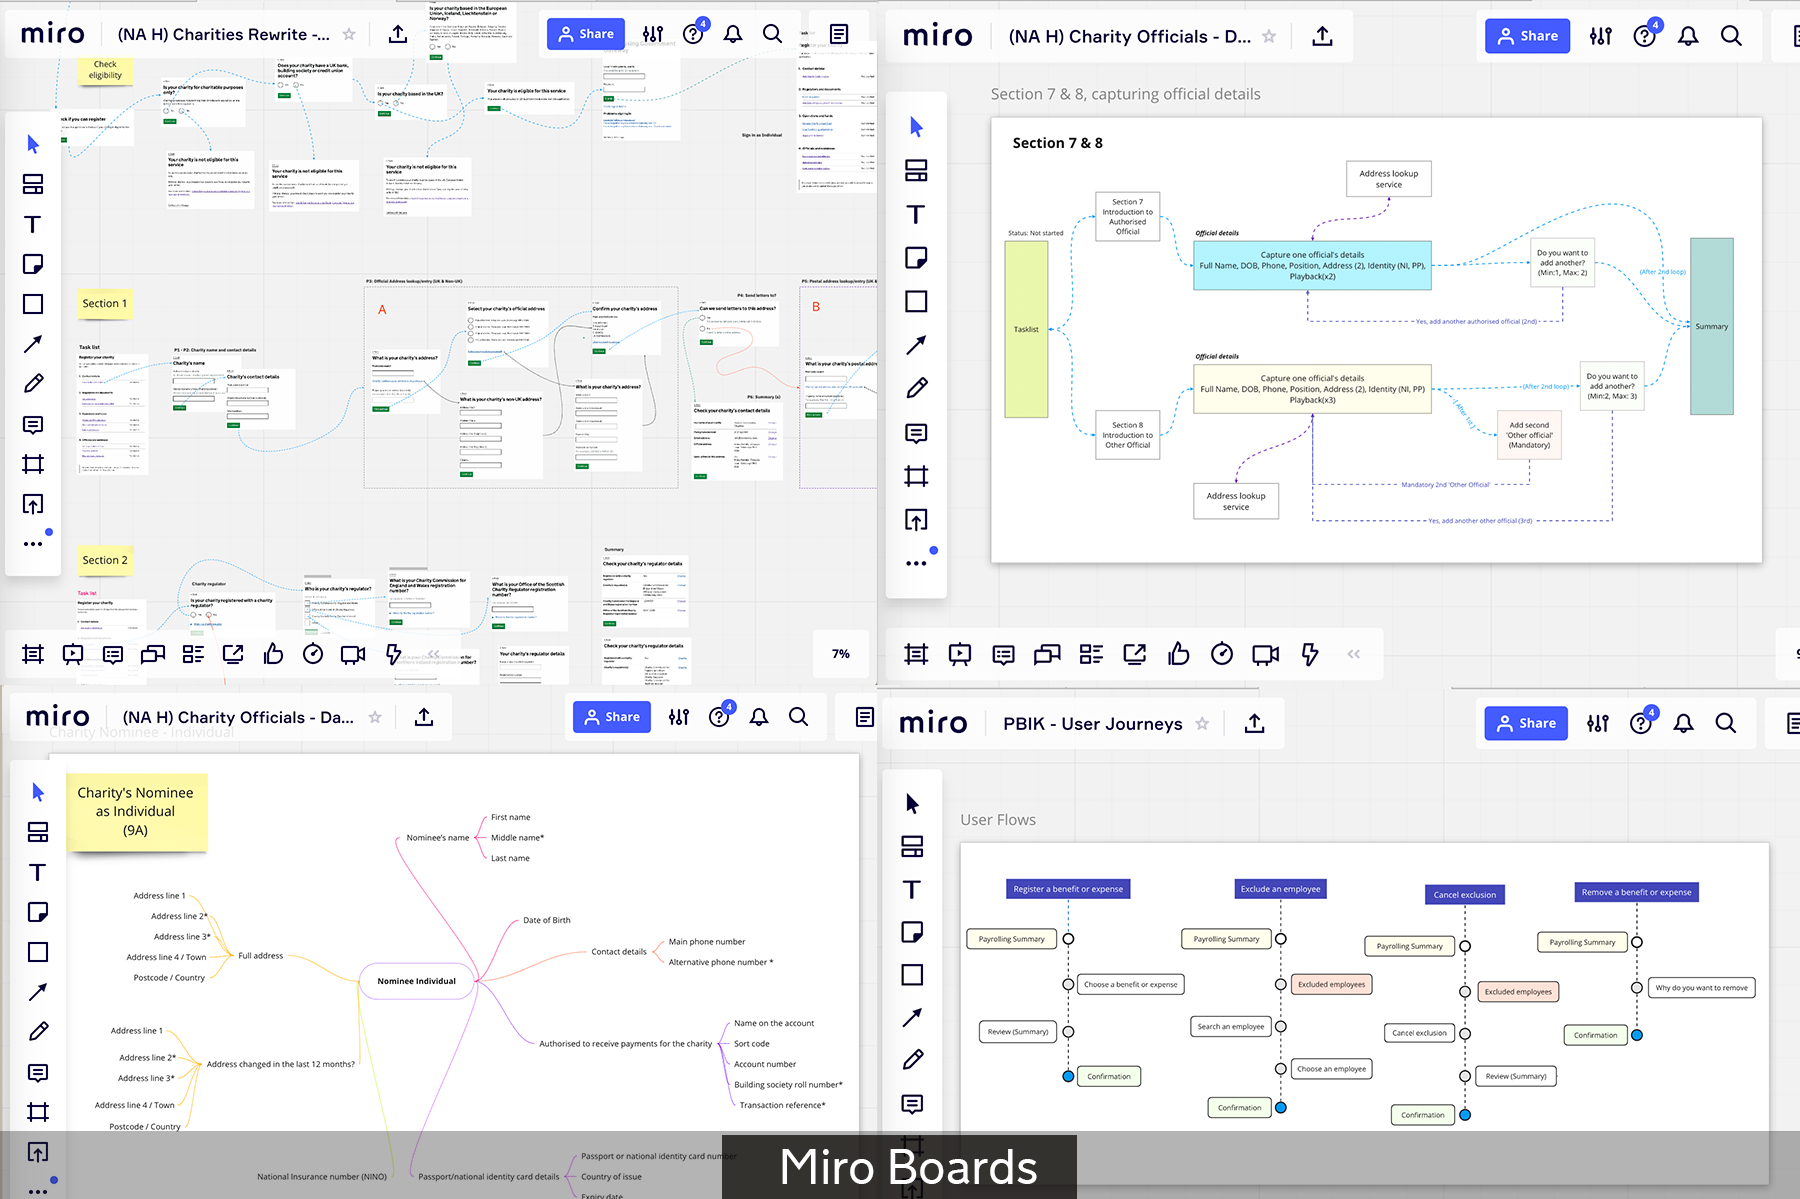Open the Charities Rewrite board title
The image size is (1800, 1199).
(224, 34)
